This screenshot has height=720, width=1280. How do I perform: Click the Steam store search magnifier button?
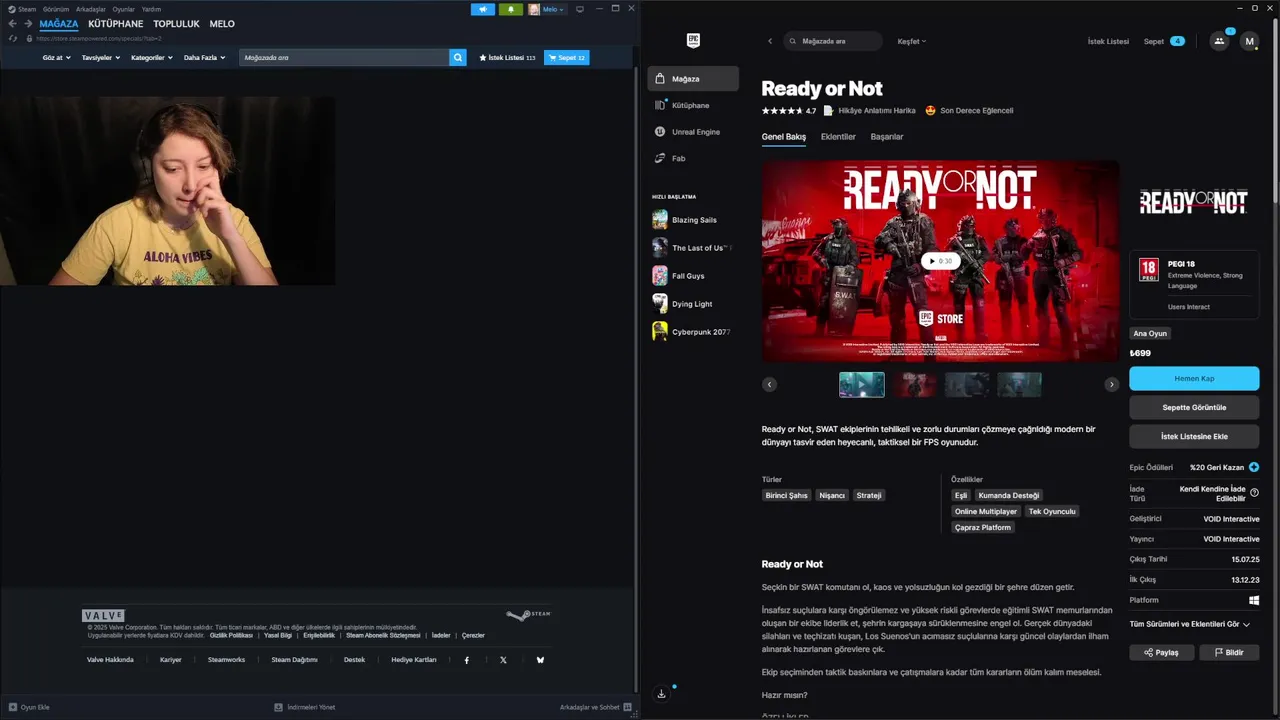[x=458, y=58]
